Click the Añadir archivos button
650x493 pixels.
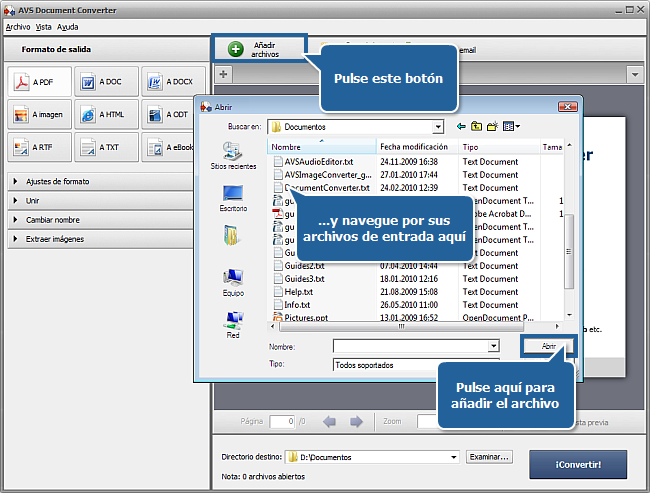click(x=260, y=49)
